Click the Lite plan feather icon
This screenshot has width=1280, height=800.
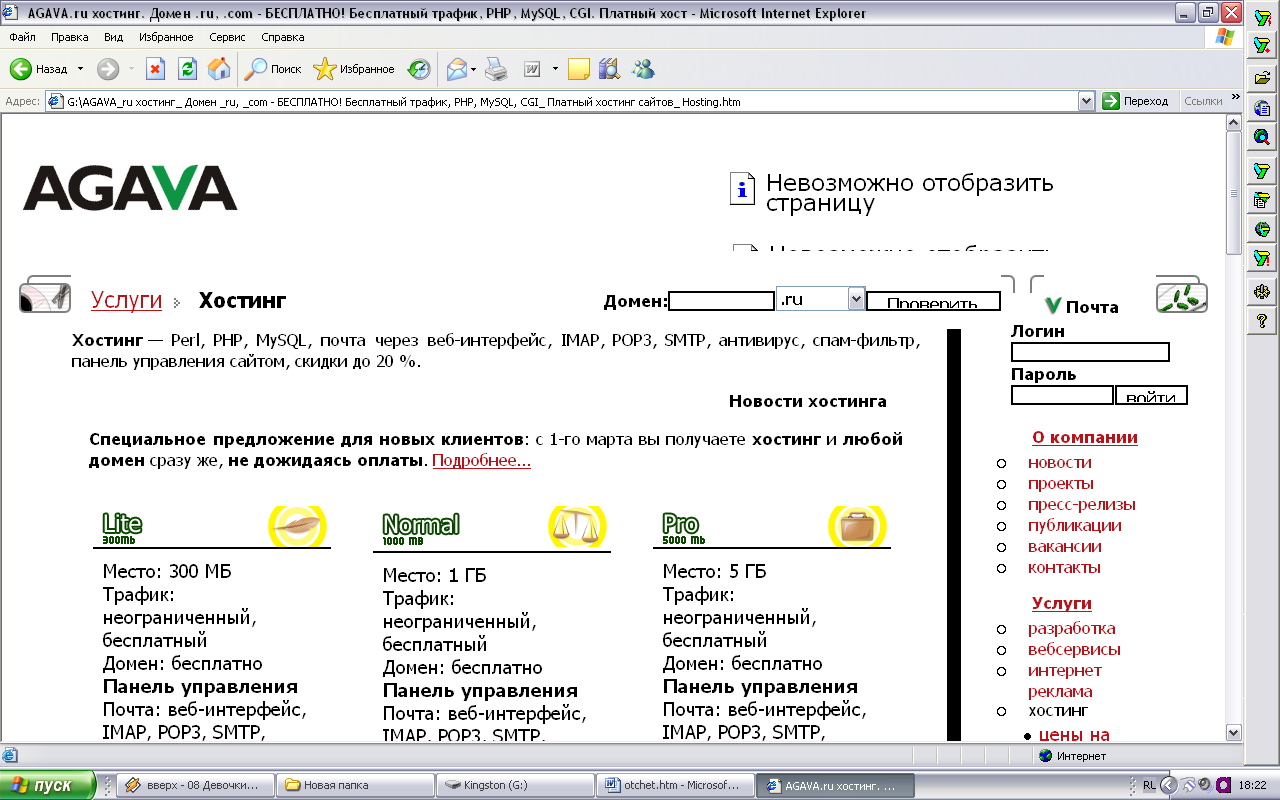pos(299,526)
